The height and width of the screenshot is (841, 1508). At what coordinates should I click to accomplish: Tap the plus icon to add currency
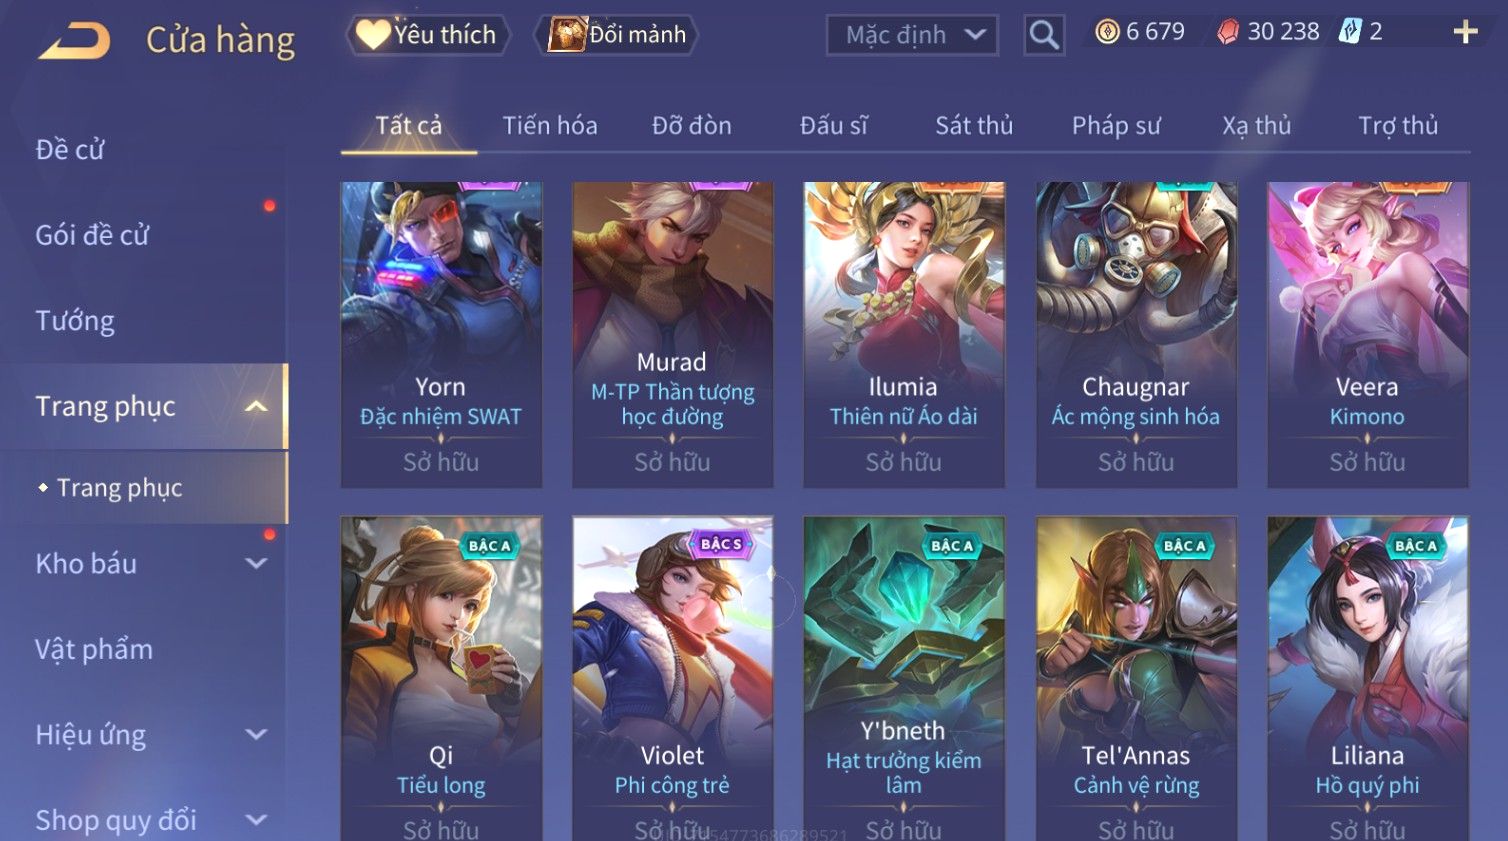coord(1465,33)
